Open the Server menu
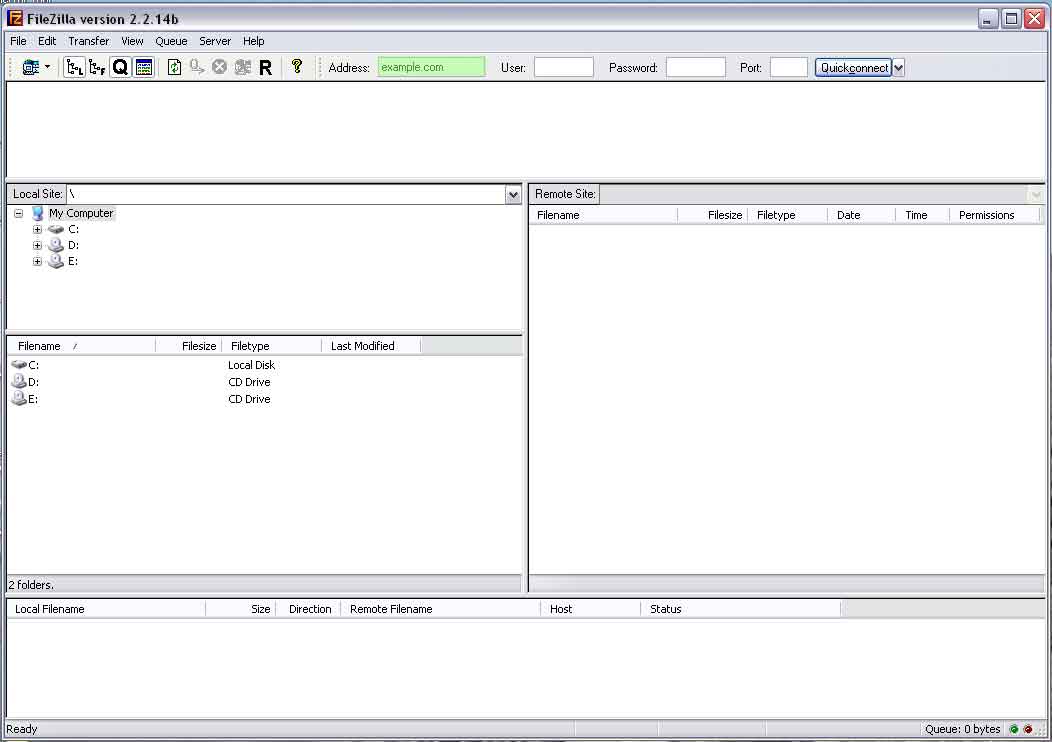 (215, 41)
